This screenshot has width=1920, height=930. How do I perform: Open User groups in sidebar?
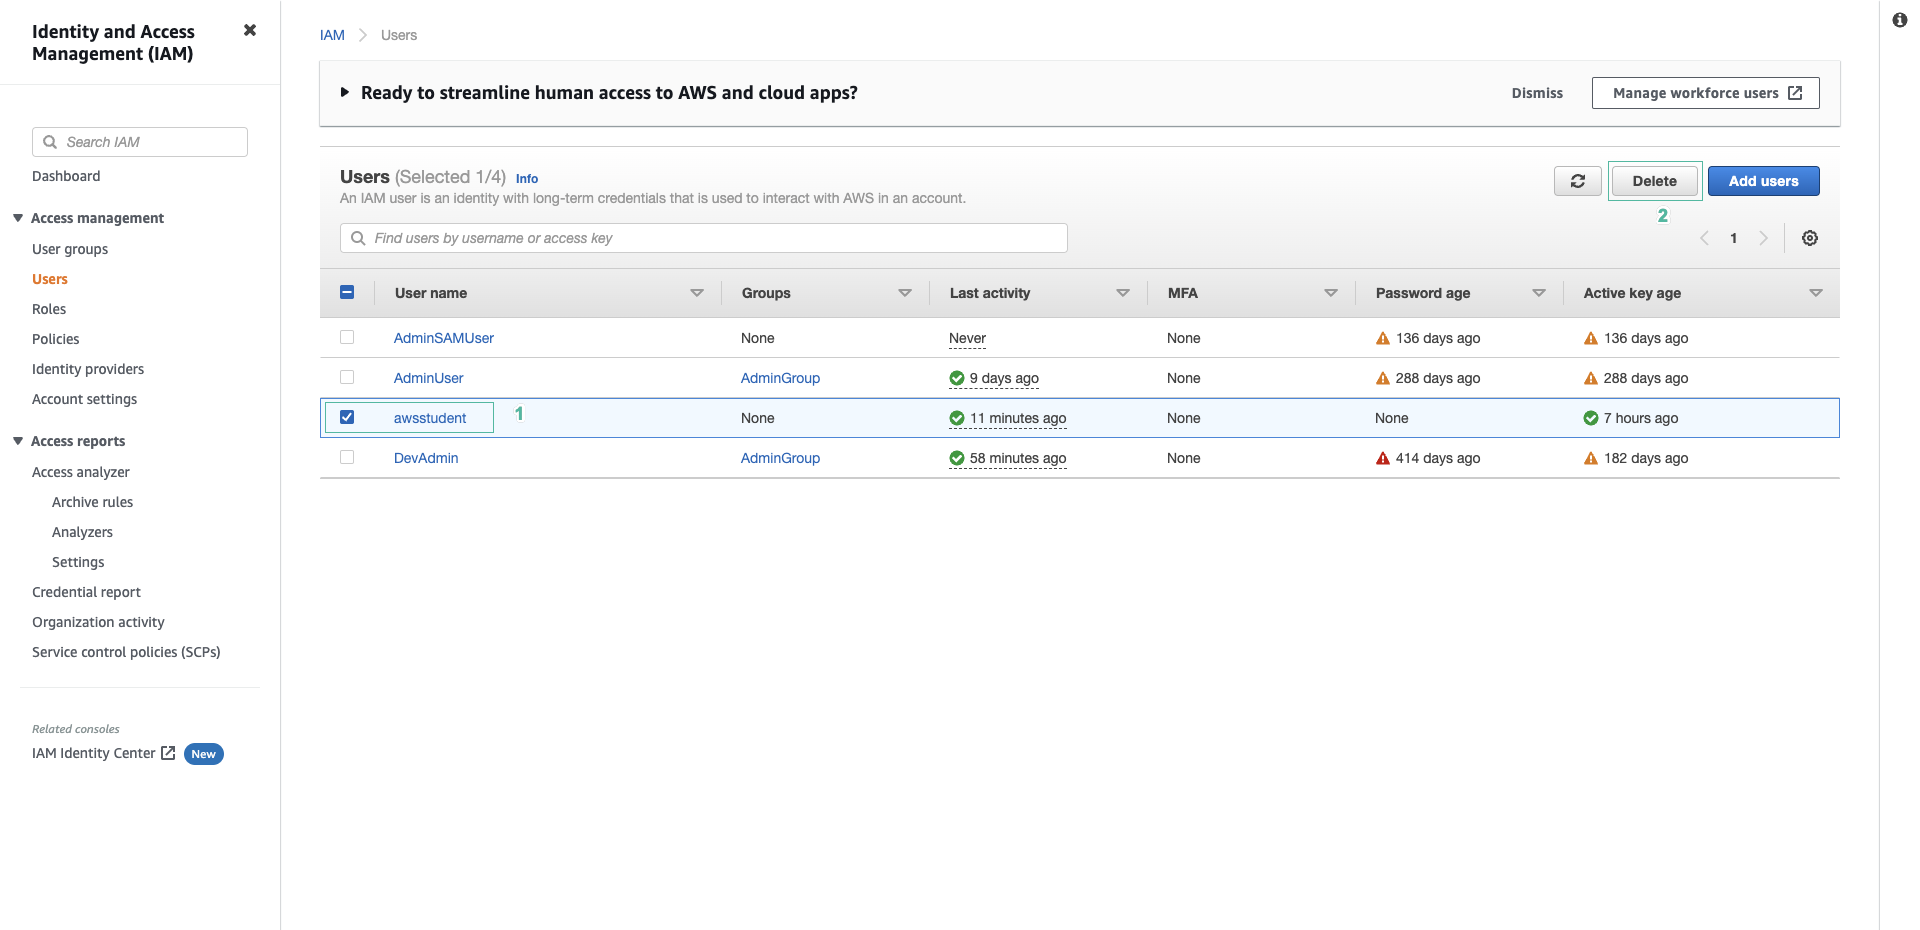click(70, 249)
